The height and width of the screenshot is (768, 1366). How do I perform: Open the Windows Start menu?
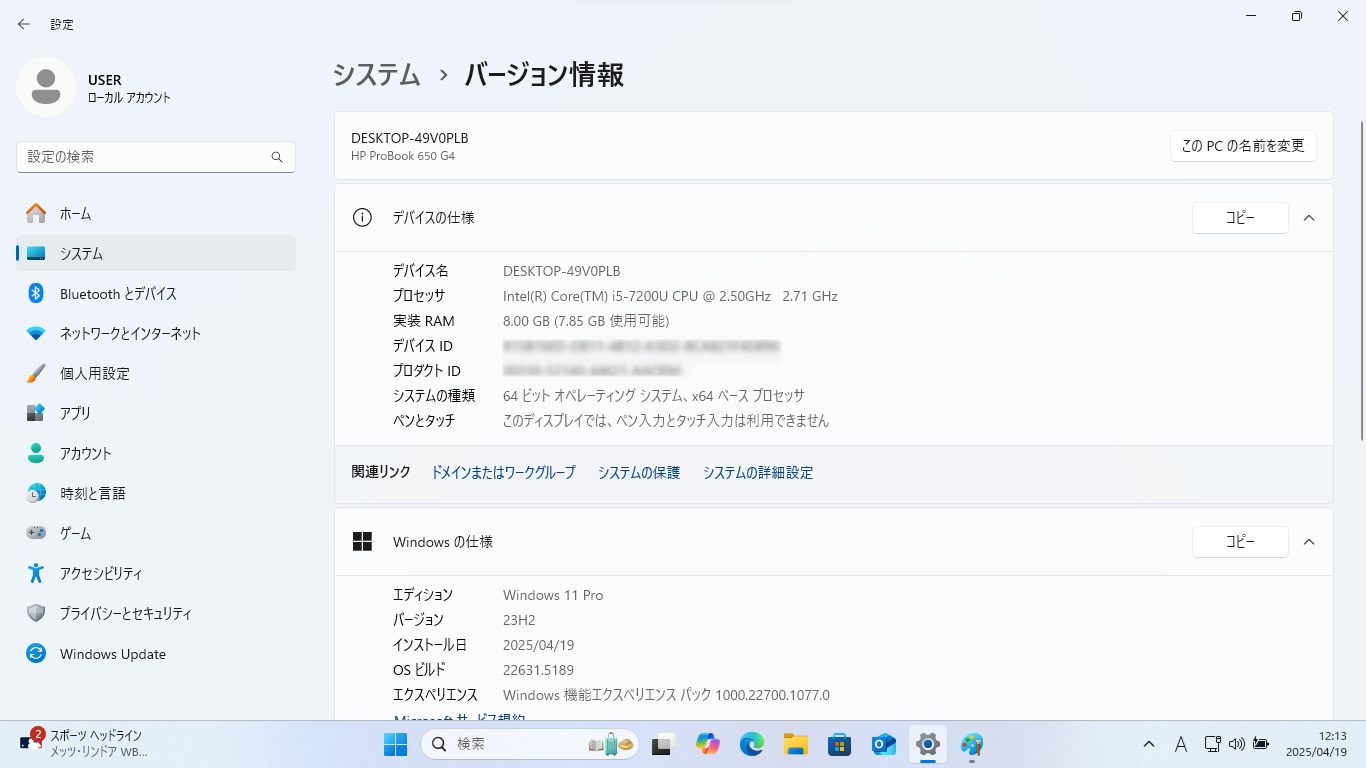click(x=395, y=745)
